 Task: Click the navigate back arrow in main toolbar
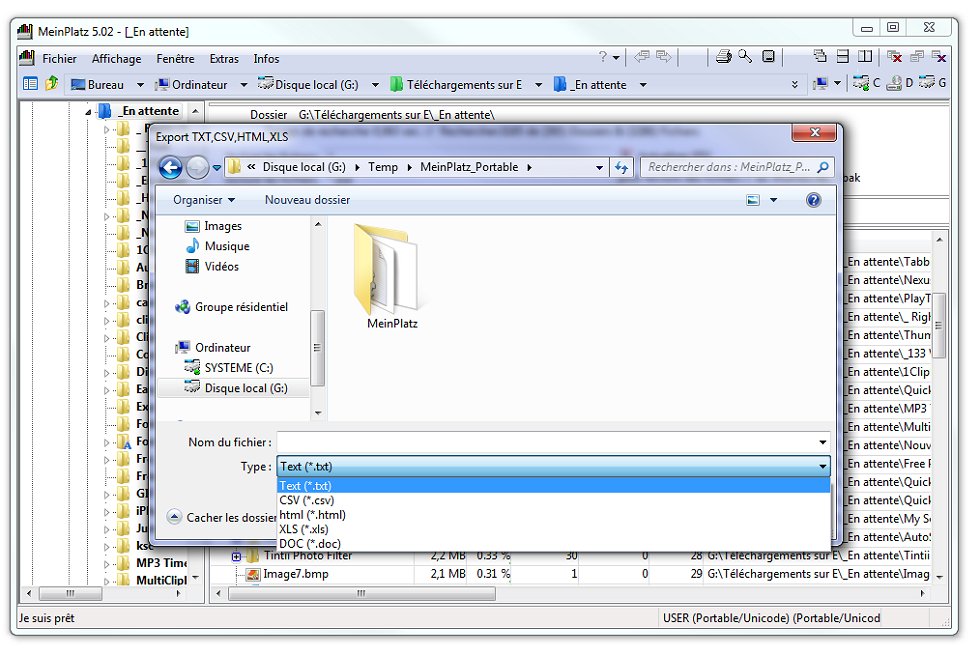[641, 57]
